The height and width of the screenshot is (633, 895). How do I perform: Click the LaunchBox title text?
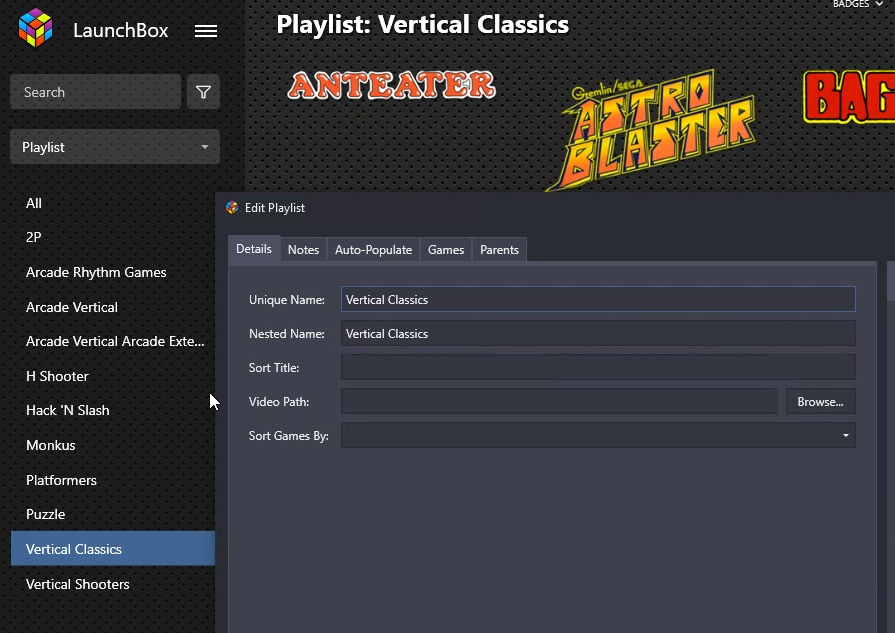tap(120, 30)
